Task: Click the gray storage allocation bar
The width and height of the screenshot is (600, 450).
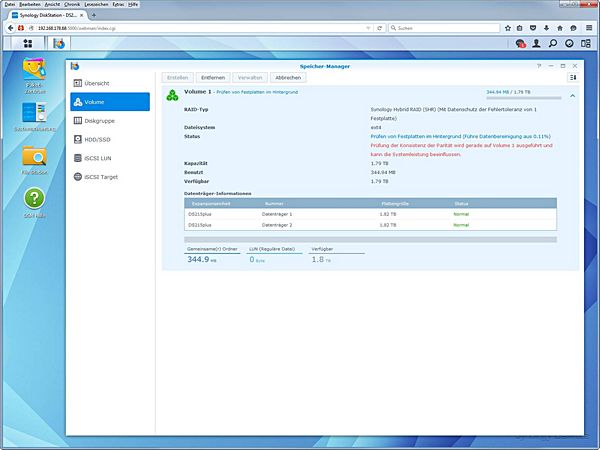Action: click(x=370, y=240)
